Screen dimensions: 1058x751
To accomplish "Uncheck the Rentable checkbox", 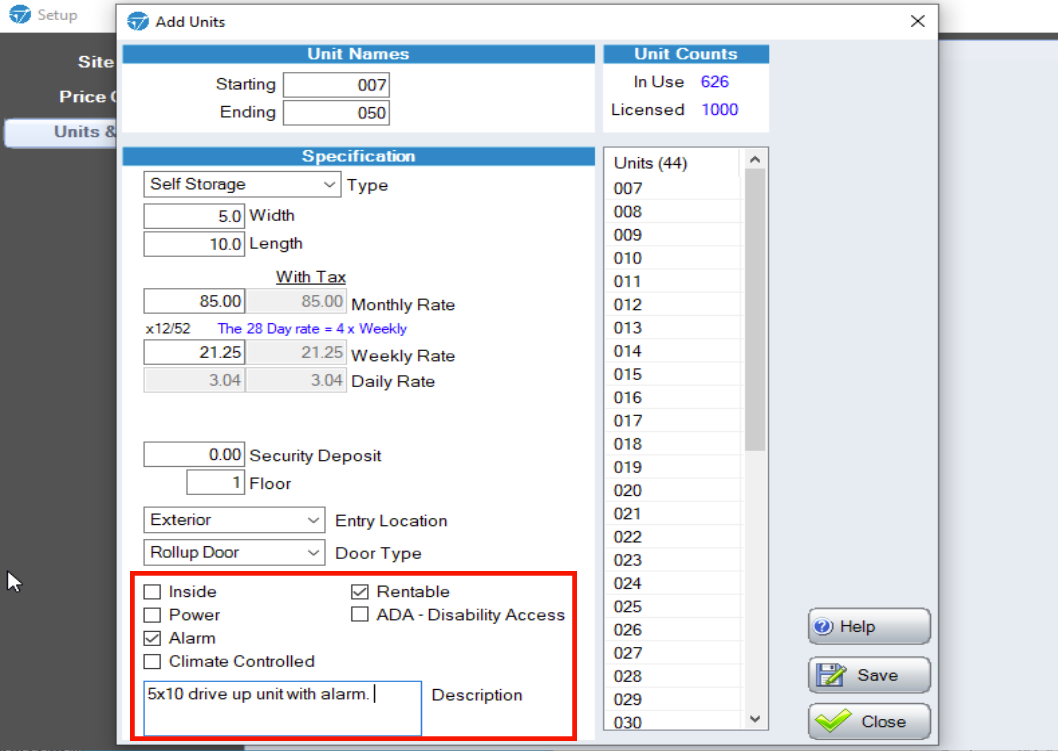I will pos(360,592).
